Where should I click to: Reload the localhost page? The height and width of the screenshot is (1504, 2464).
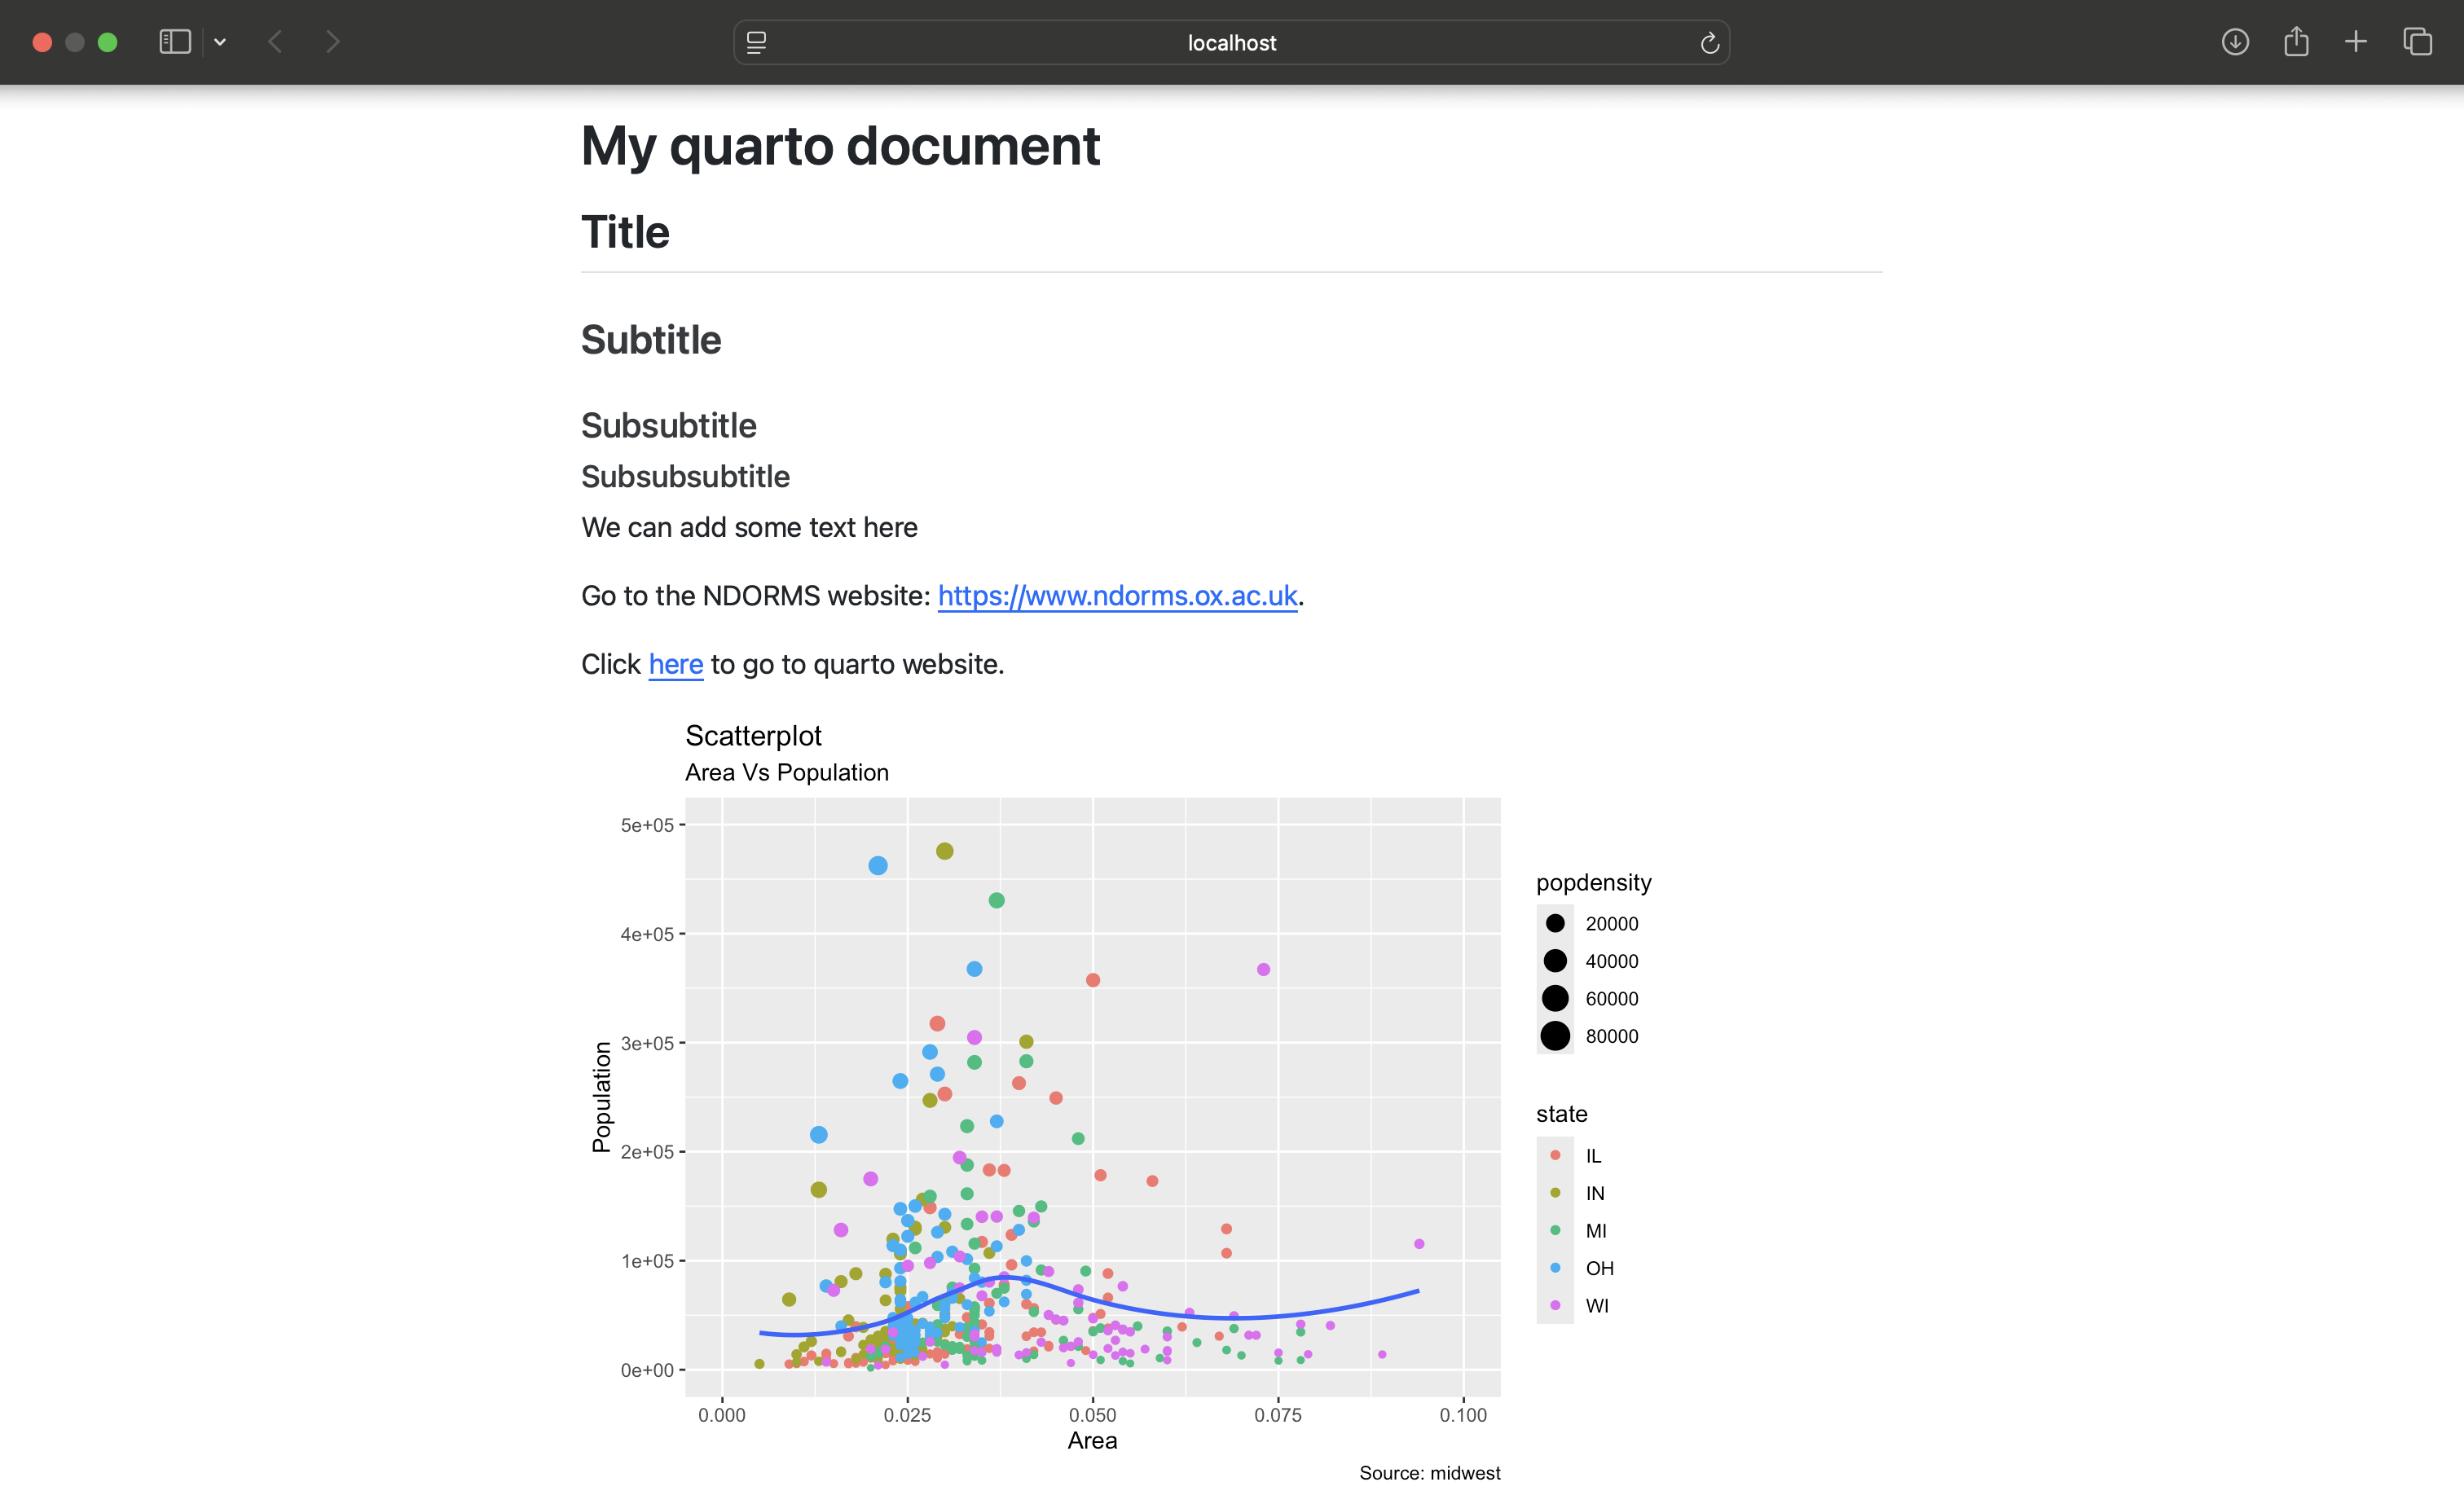1709,42
